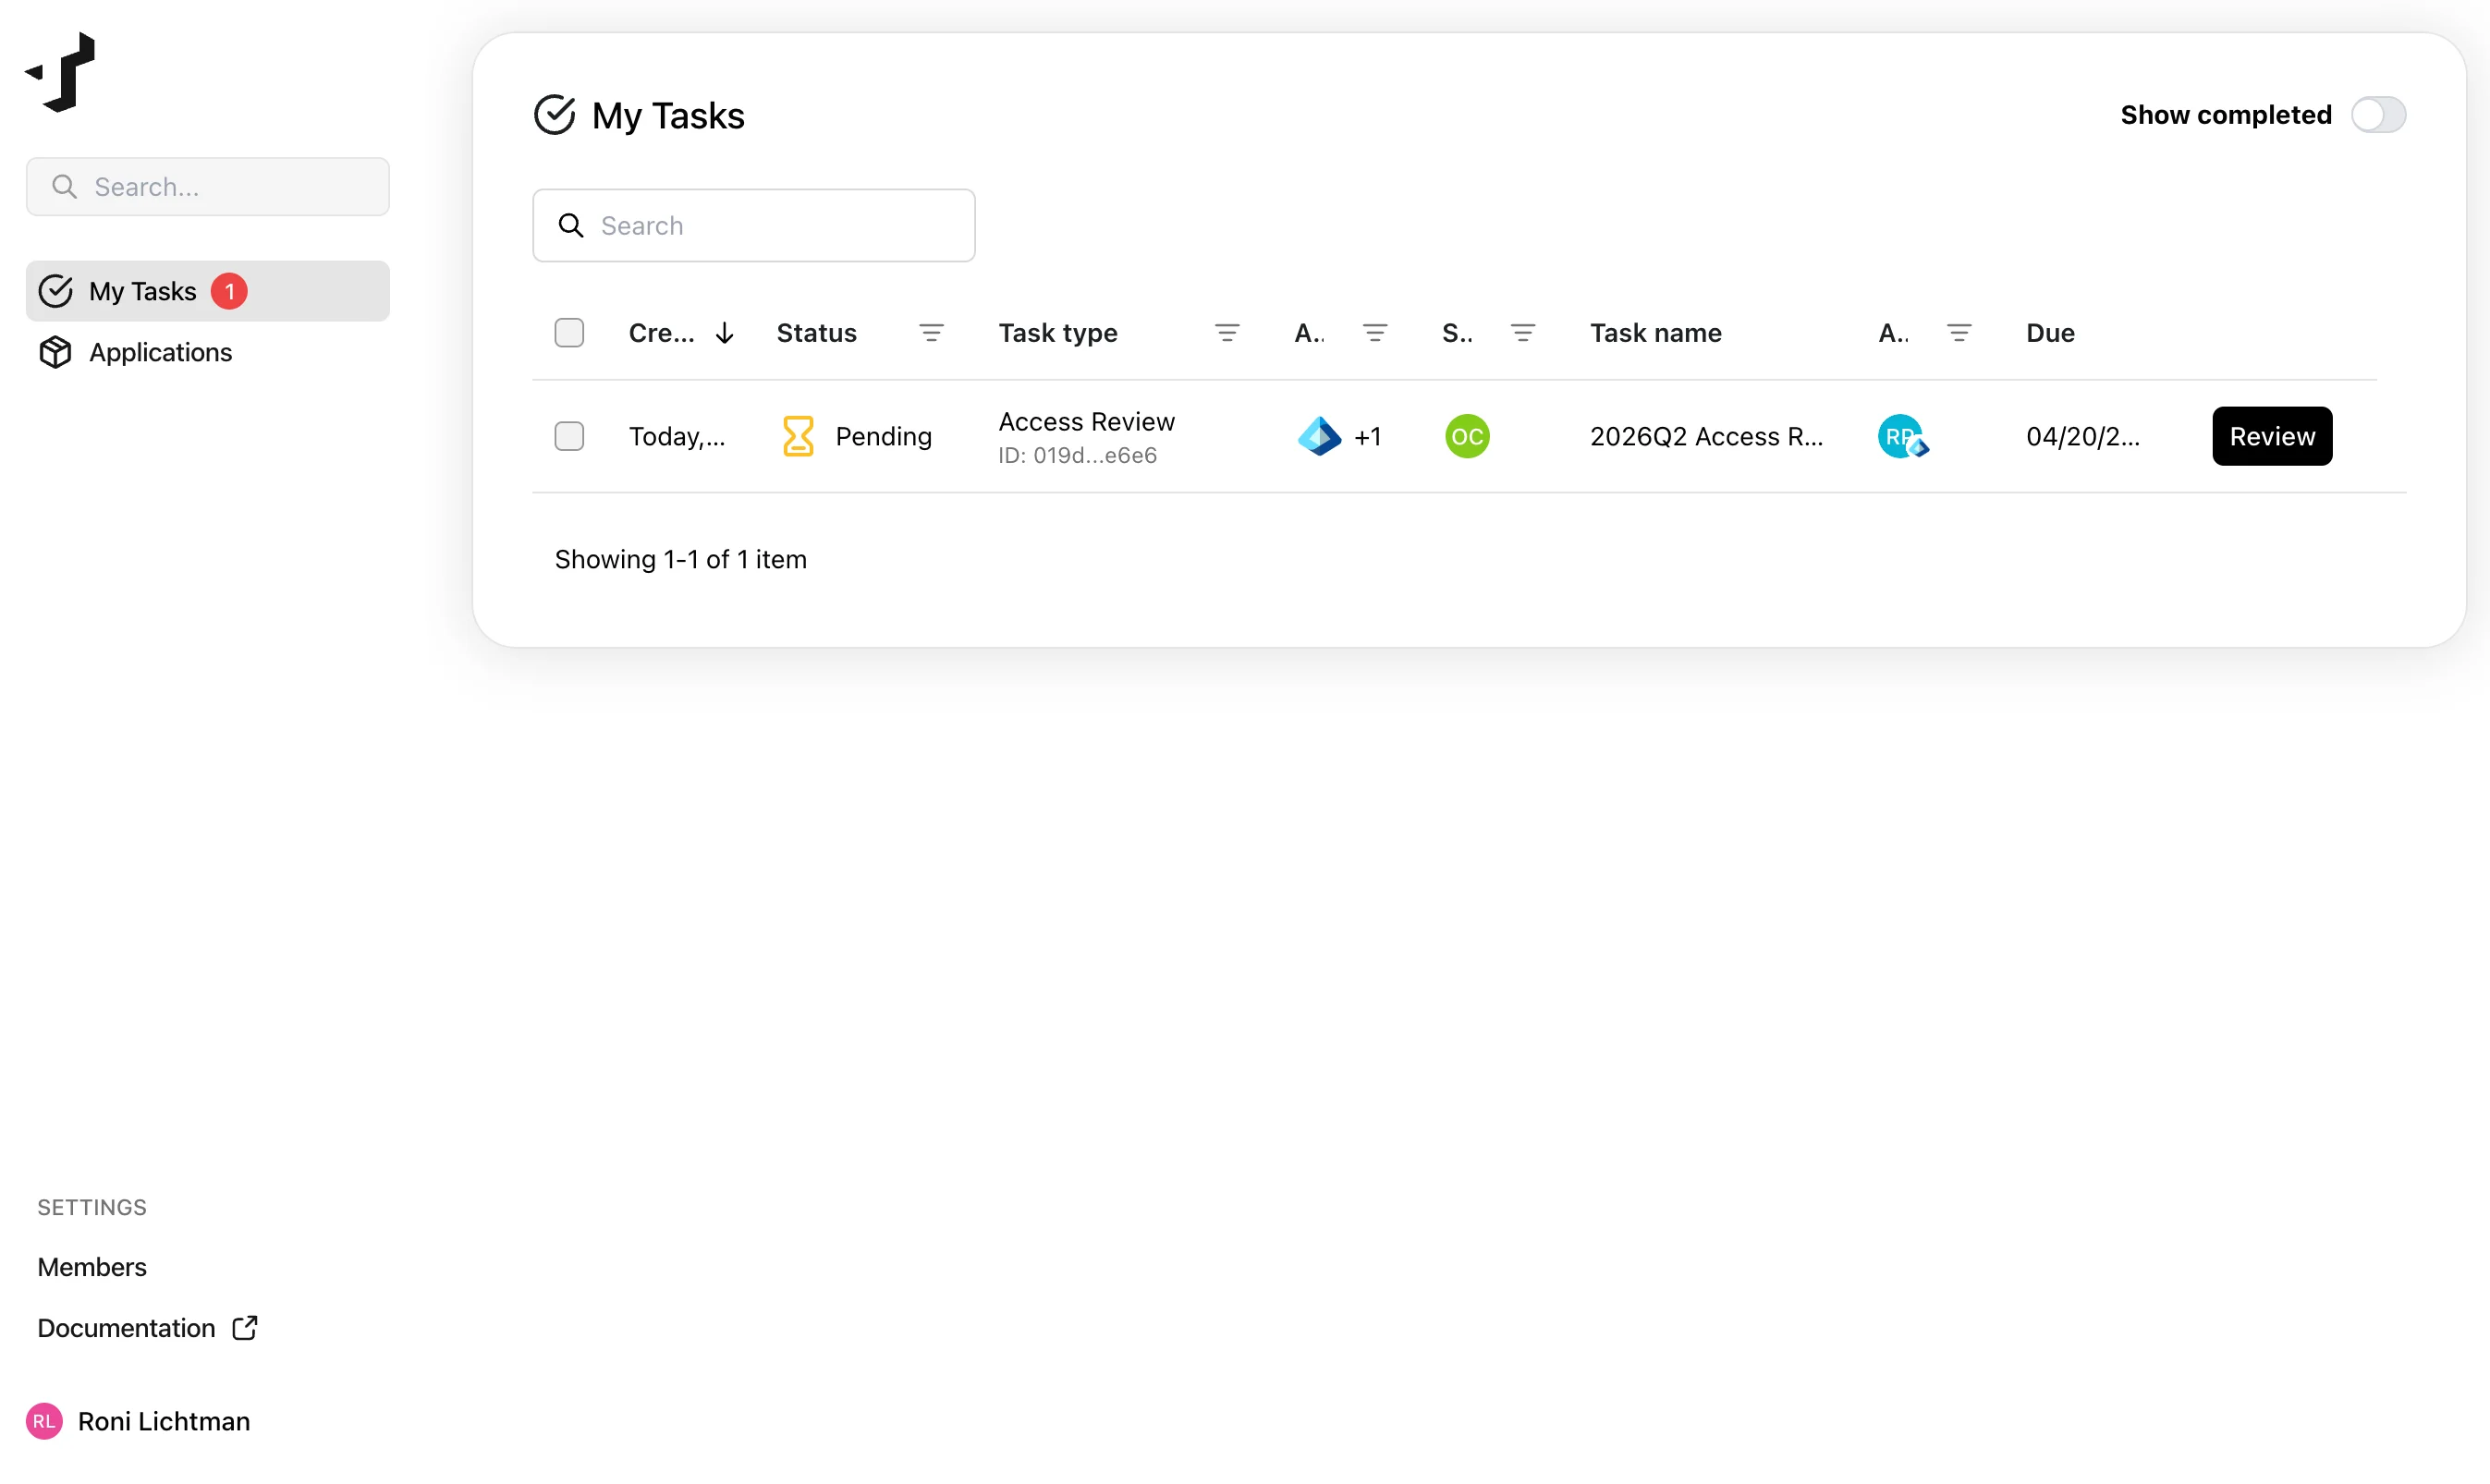Click the 04/20/2... due date
2490x1484 pixels.
point(2083,436)
